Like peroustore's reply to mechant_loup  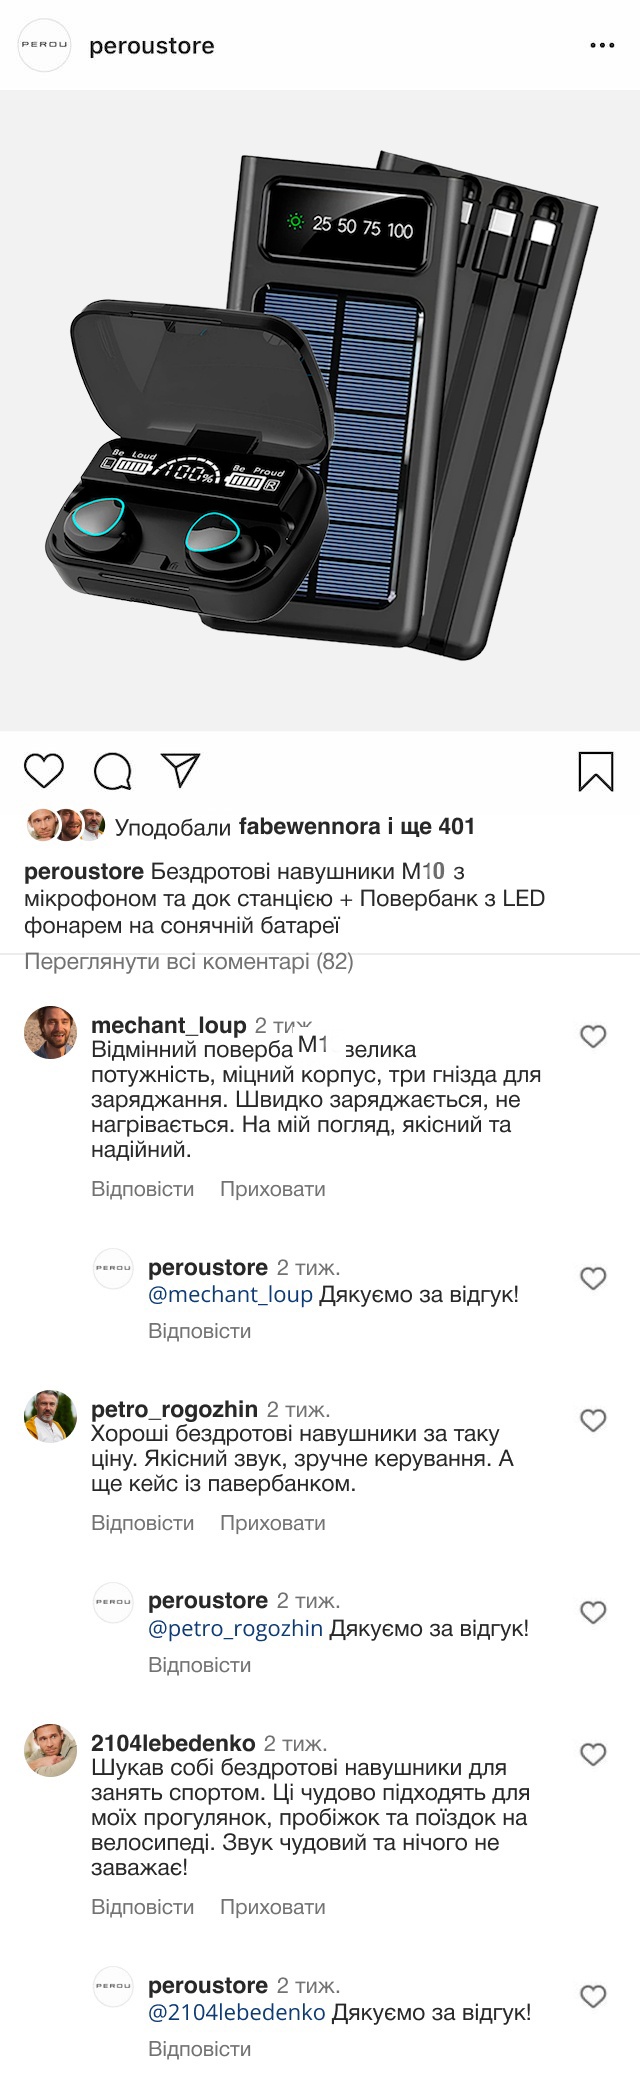click(593, 1278)
